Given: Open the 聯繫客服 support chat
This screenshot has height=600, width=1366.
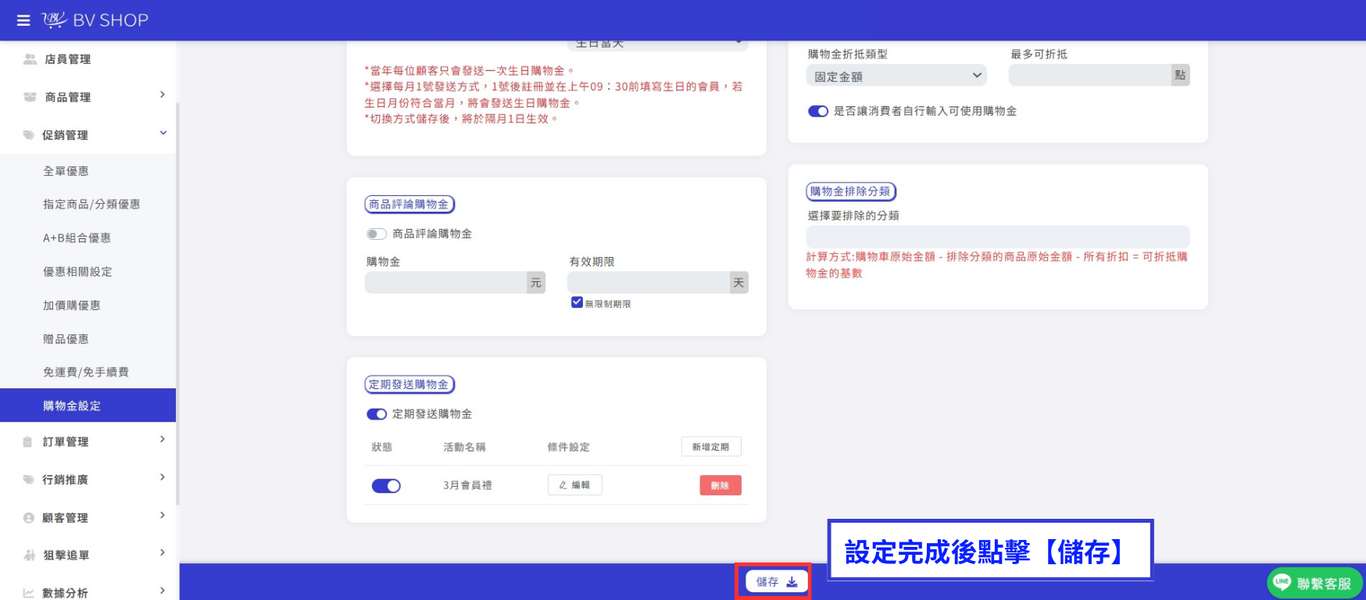Looking at the screenshot, I should pyautogui.click(x=1314, y=583).
